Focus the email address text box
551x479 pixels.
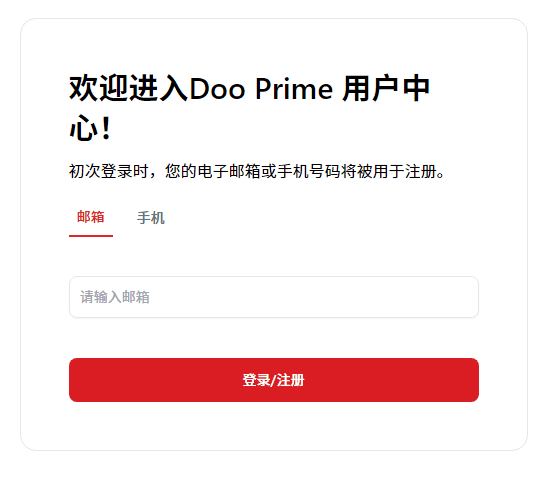click(274, 297)
